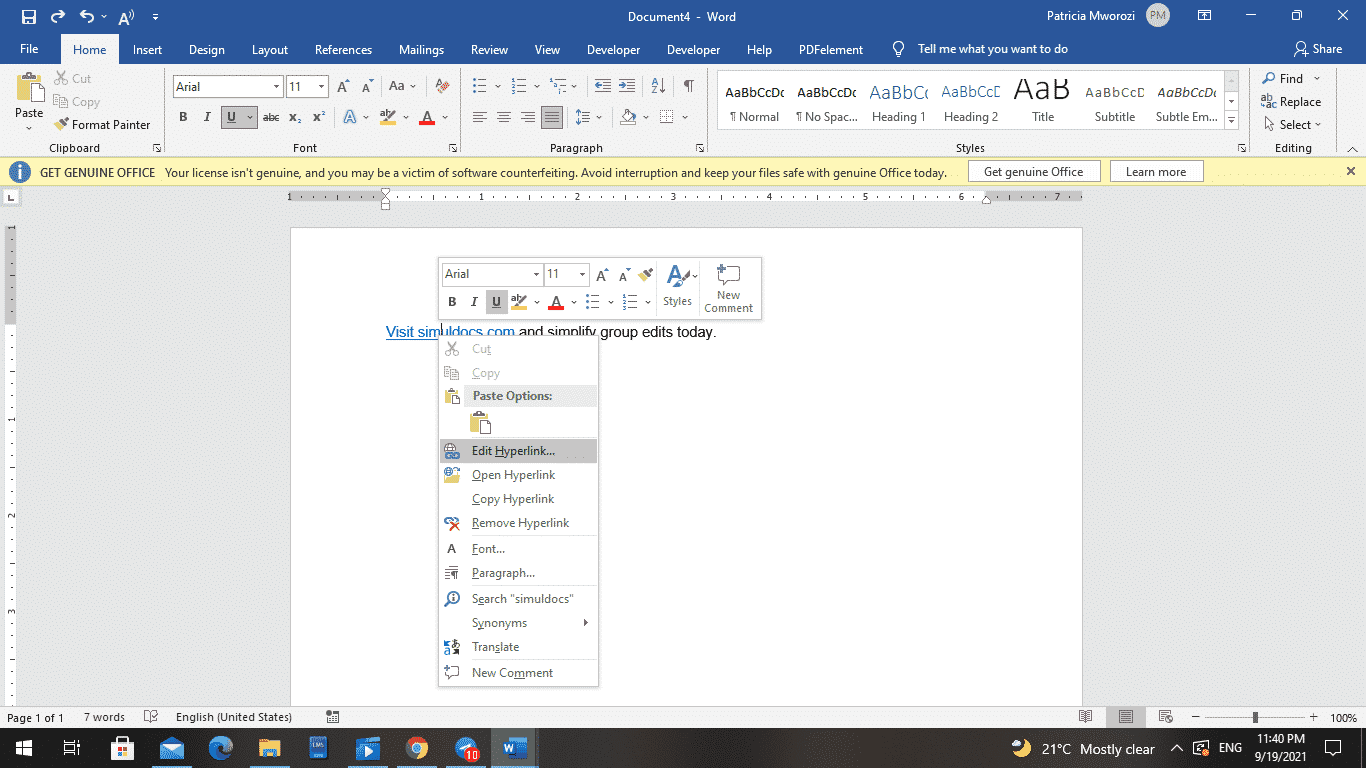
Task: Apply Text Highlight Color in the mini toolbar
Action: point(519,302)
